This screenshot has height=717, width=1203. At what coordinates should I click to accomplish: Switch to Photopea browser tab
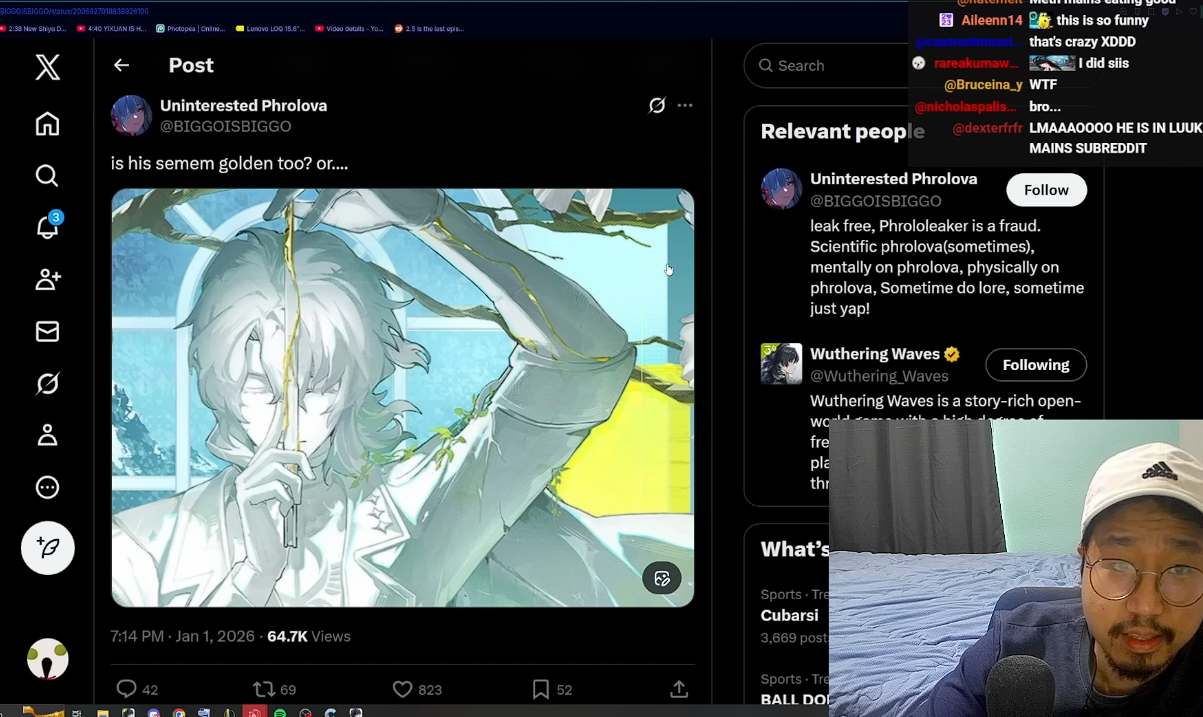tap(190, 29)
